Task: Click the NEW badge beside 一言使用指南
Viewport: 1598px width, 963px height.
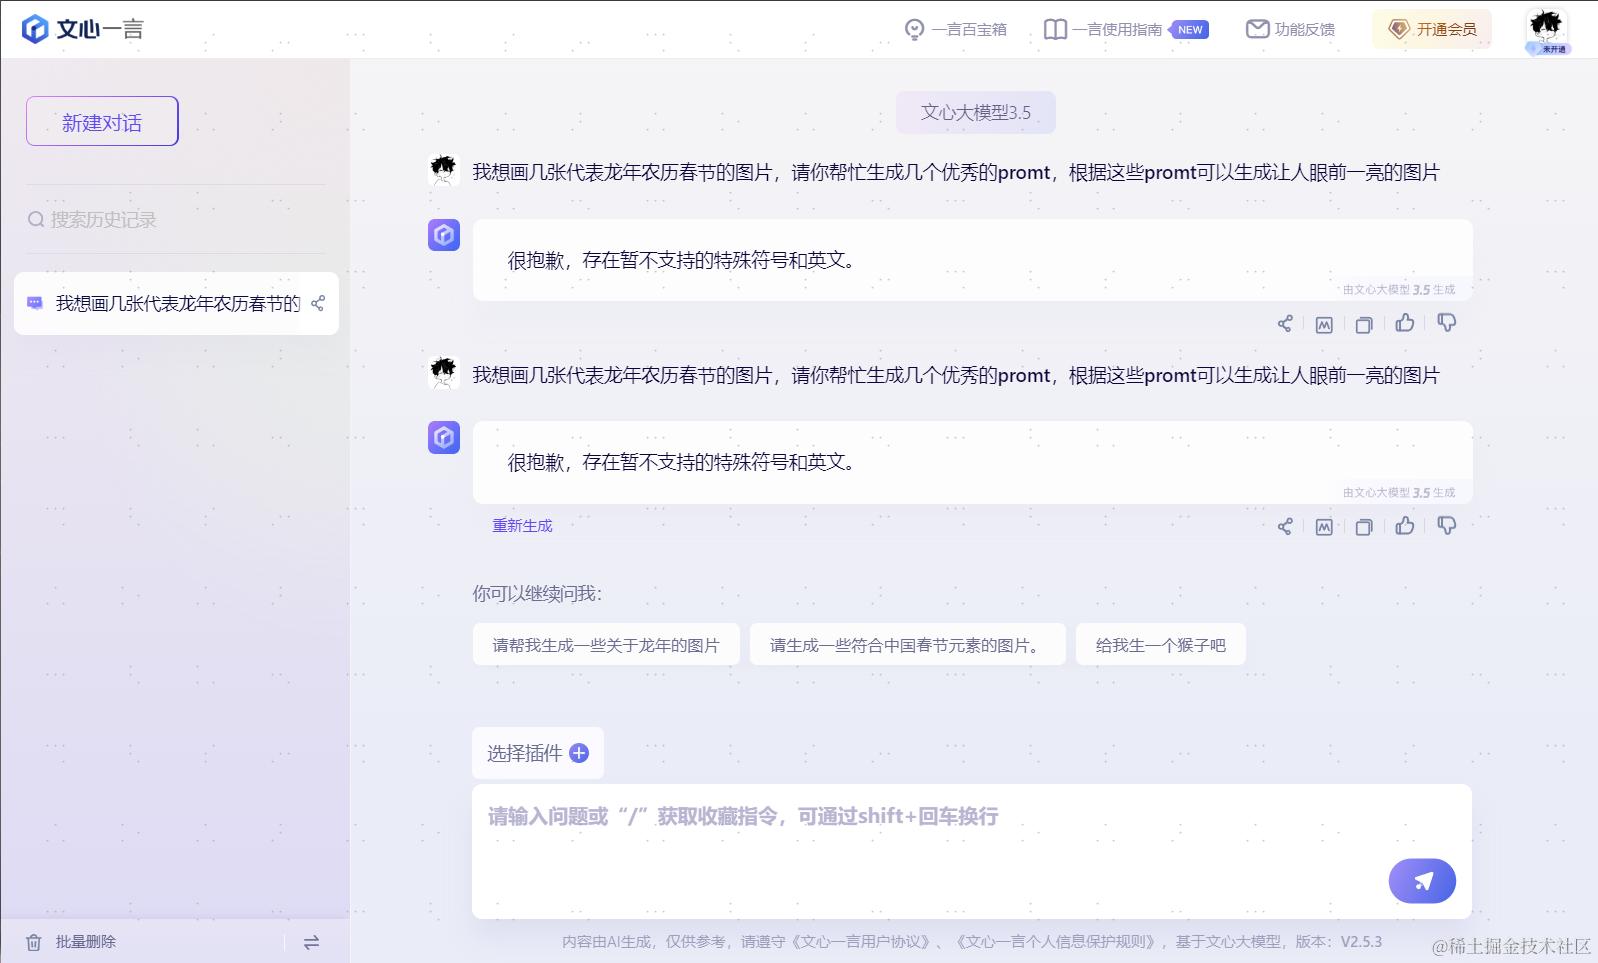Action: click(1189, 30)
